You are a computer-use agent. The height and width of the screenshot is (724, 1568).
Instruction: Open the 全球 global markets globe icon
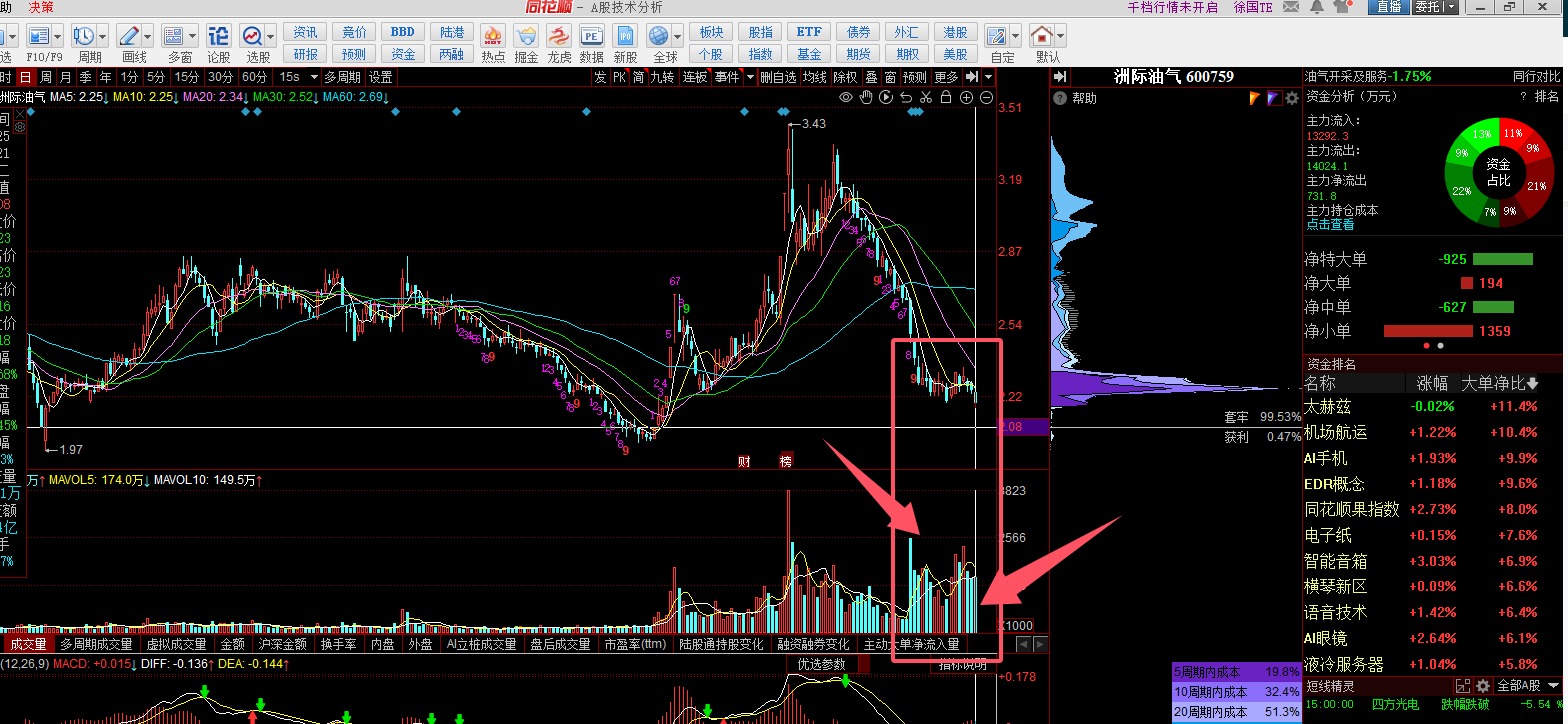coord(658,36)
